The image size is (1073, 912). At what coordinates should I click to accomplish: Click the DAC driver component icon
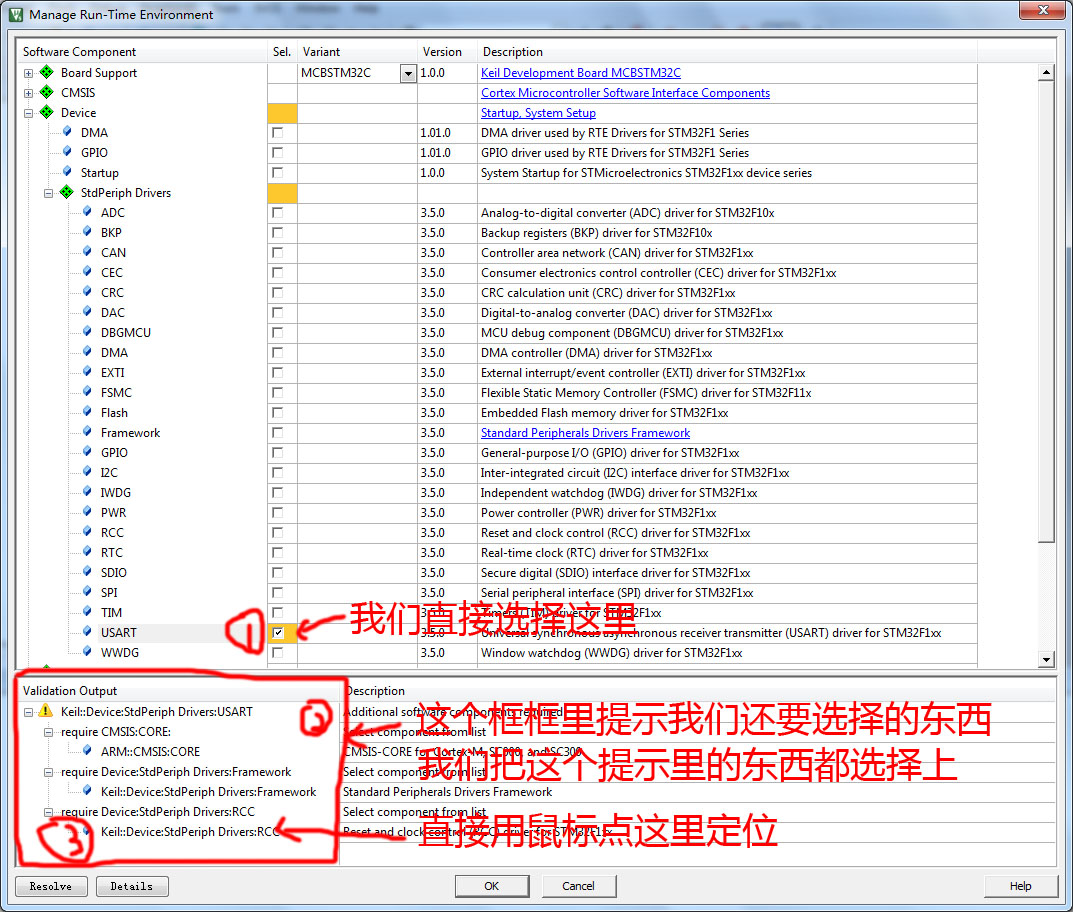click(87, 311)
